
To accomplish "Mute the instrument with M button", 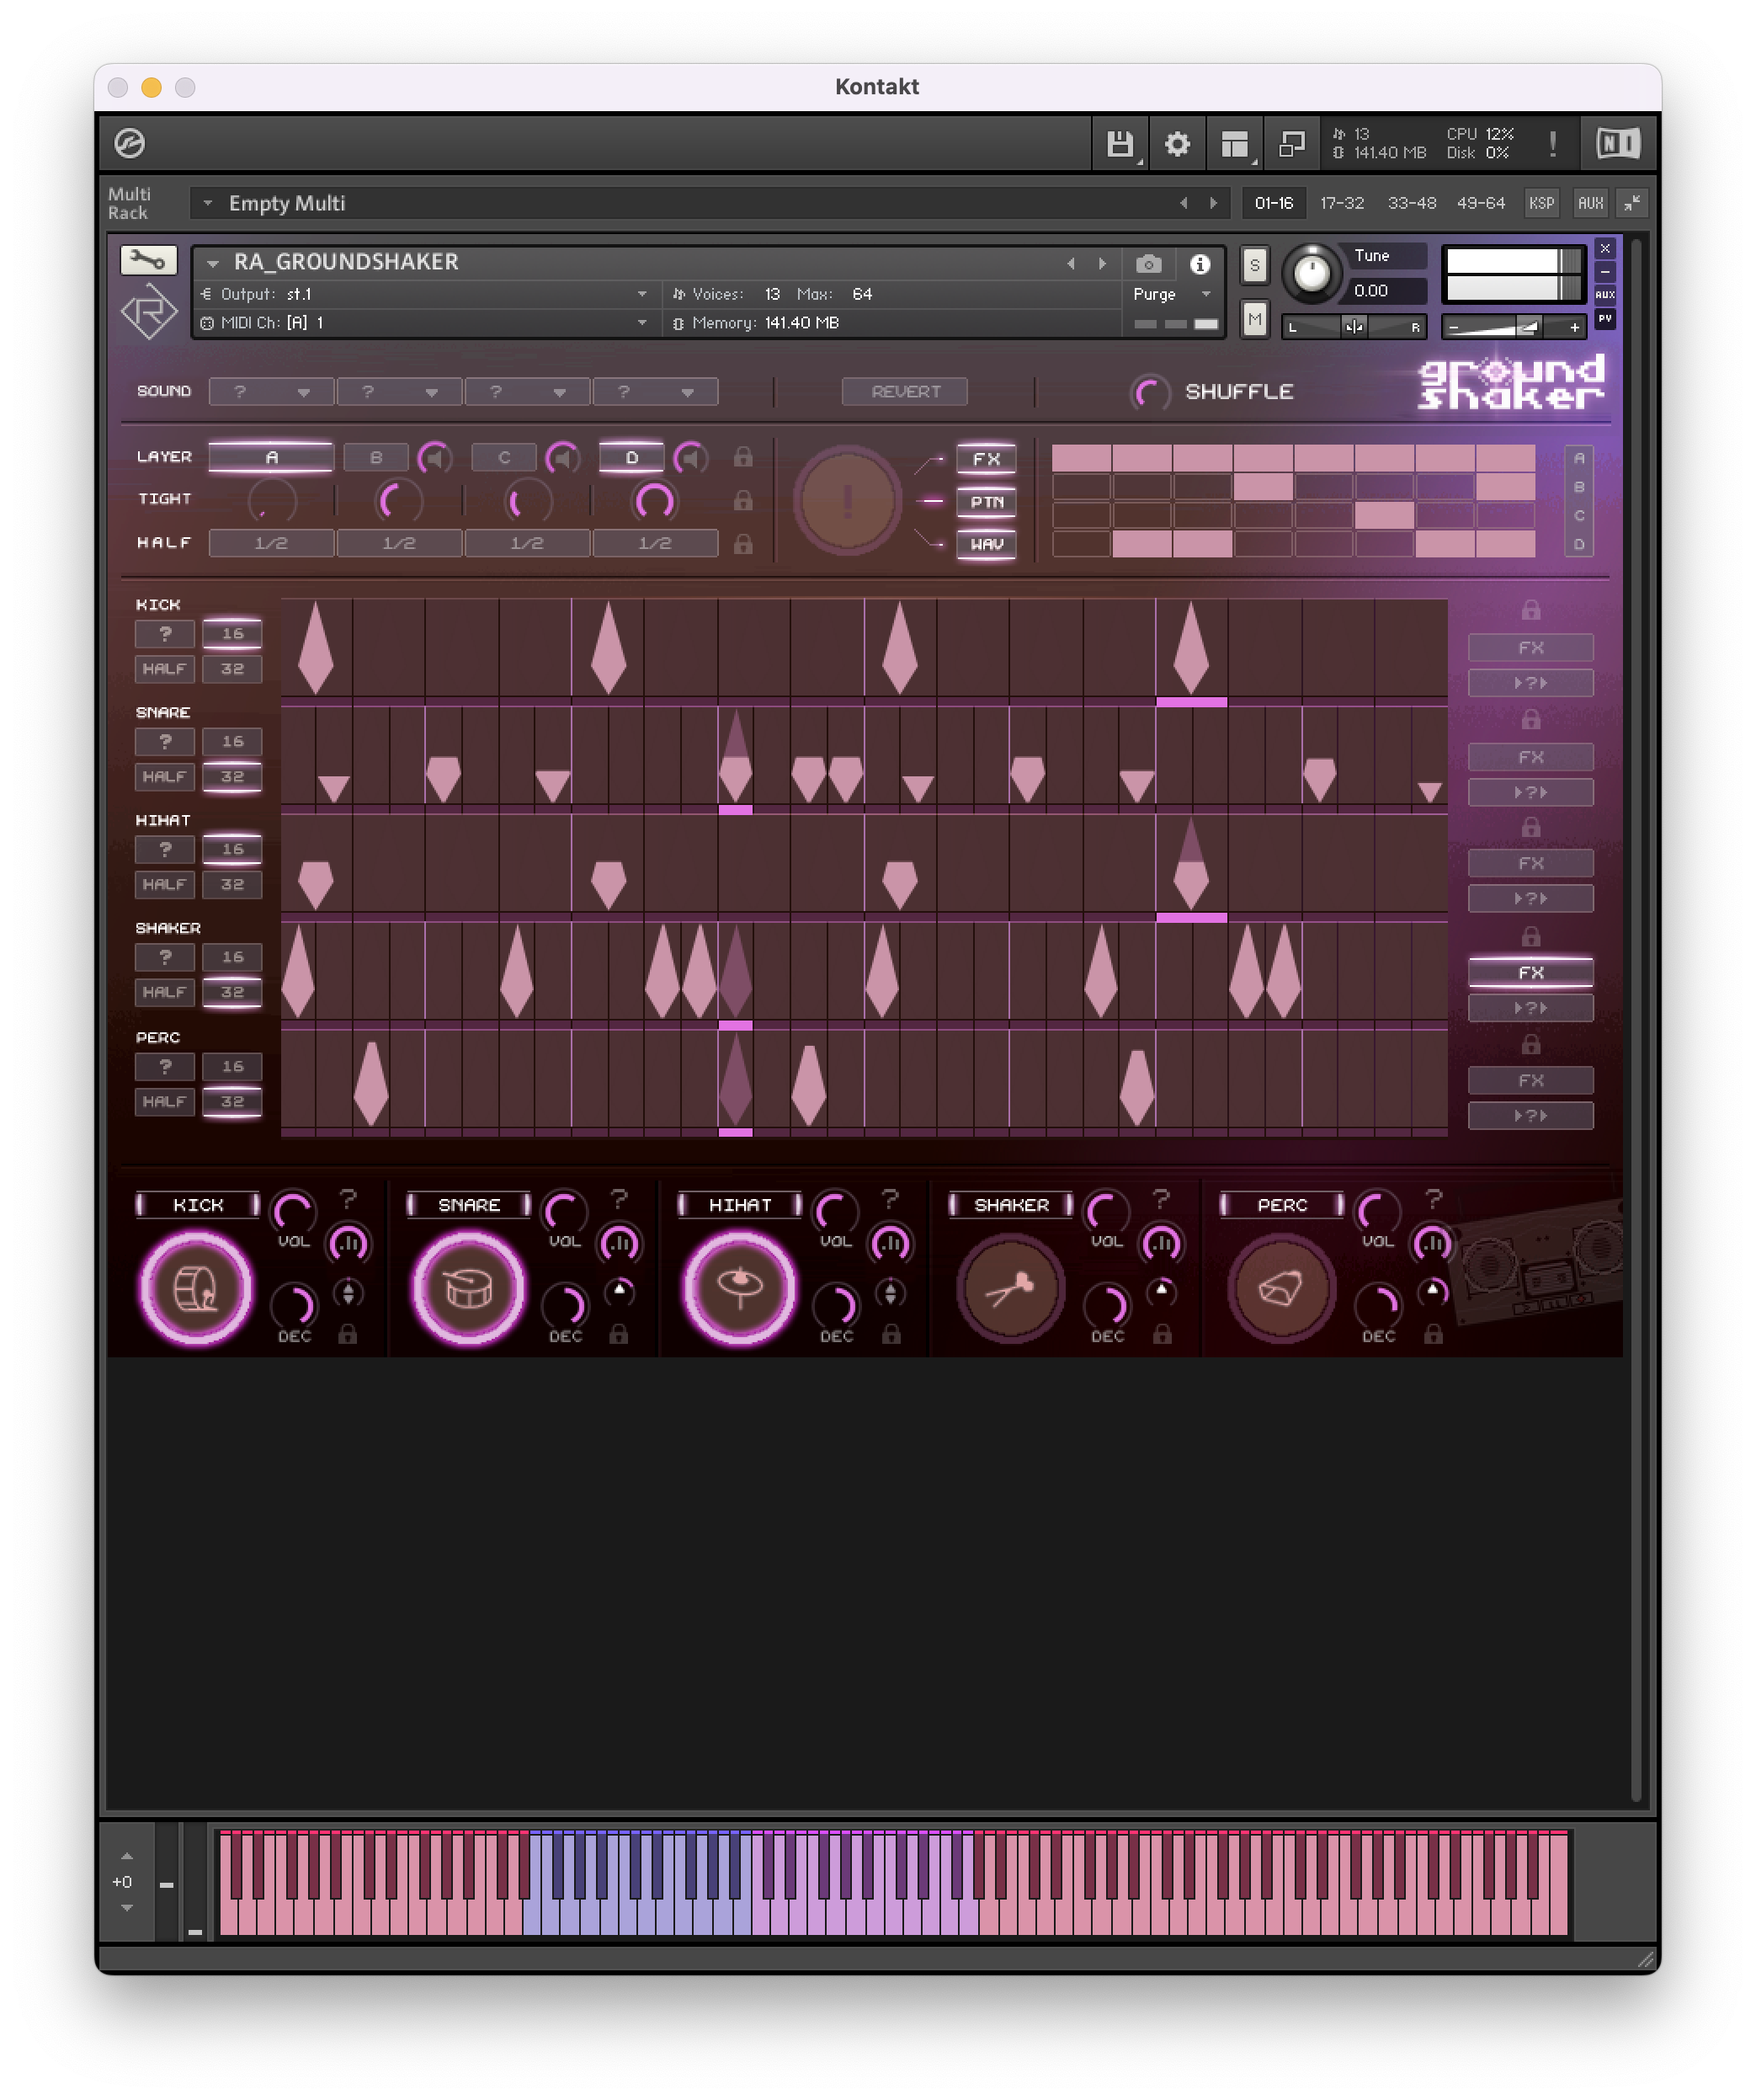I will click(1254, 320).
